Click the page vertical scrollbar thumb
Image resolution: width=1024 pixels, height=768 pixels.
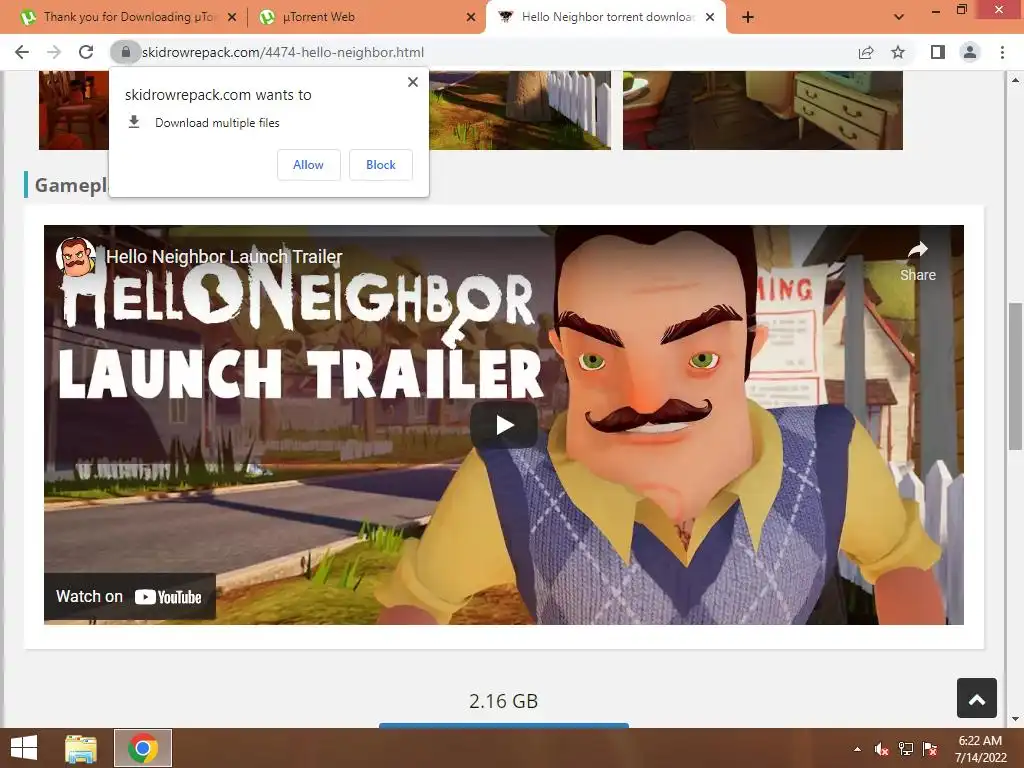(1016, 376)
